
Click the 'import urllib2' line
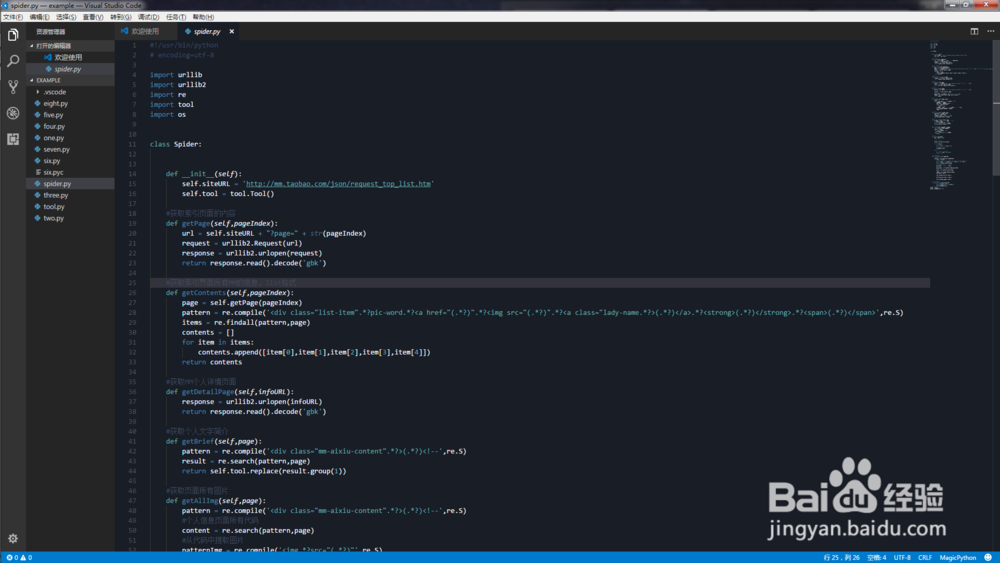point(178,85)
